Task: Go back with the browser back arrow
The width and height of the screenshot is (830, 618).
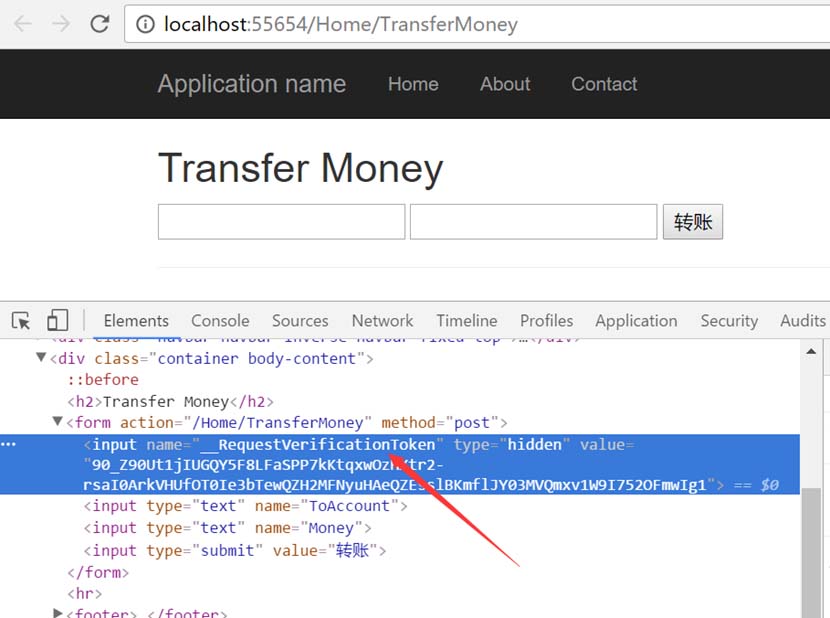Action: coord(22,24)
